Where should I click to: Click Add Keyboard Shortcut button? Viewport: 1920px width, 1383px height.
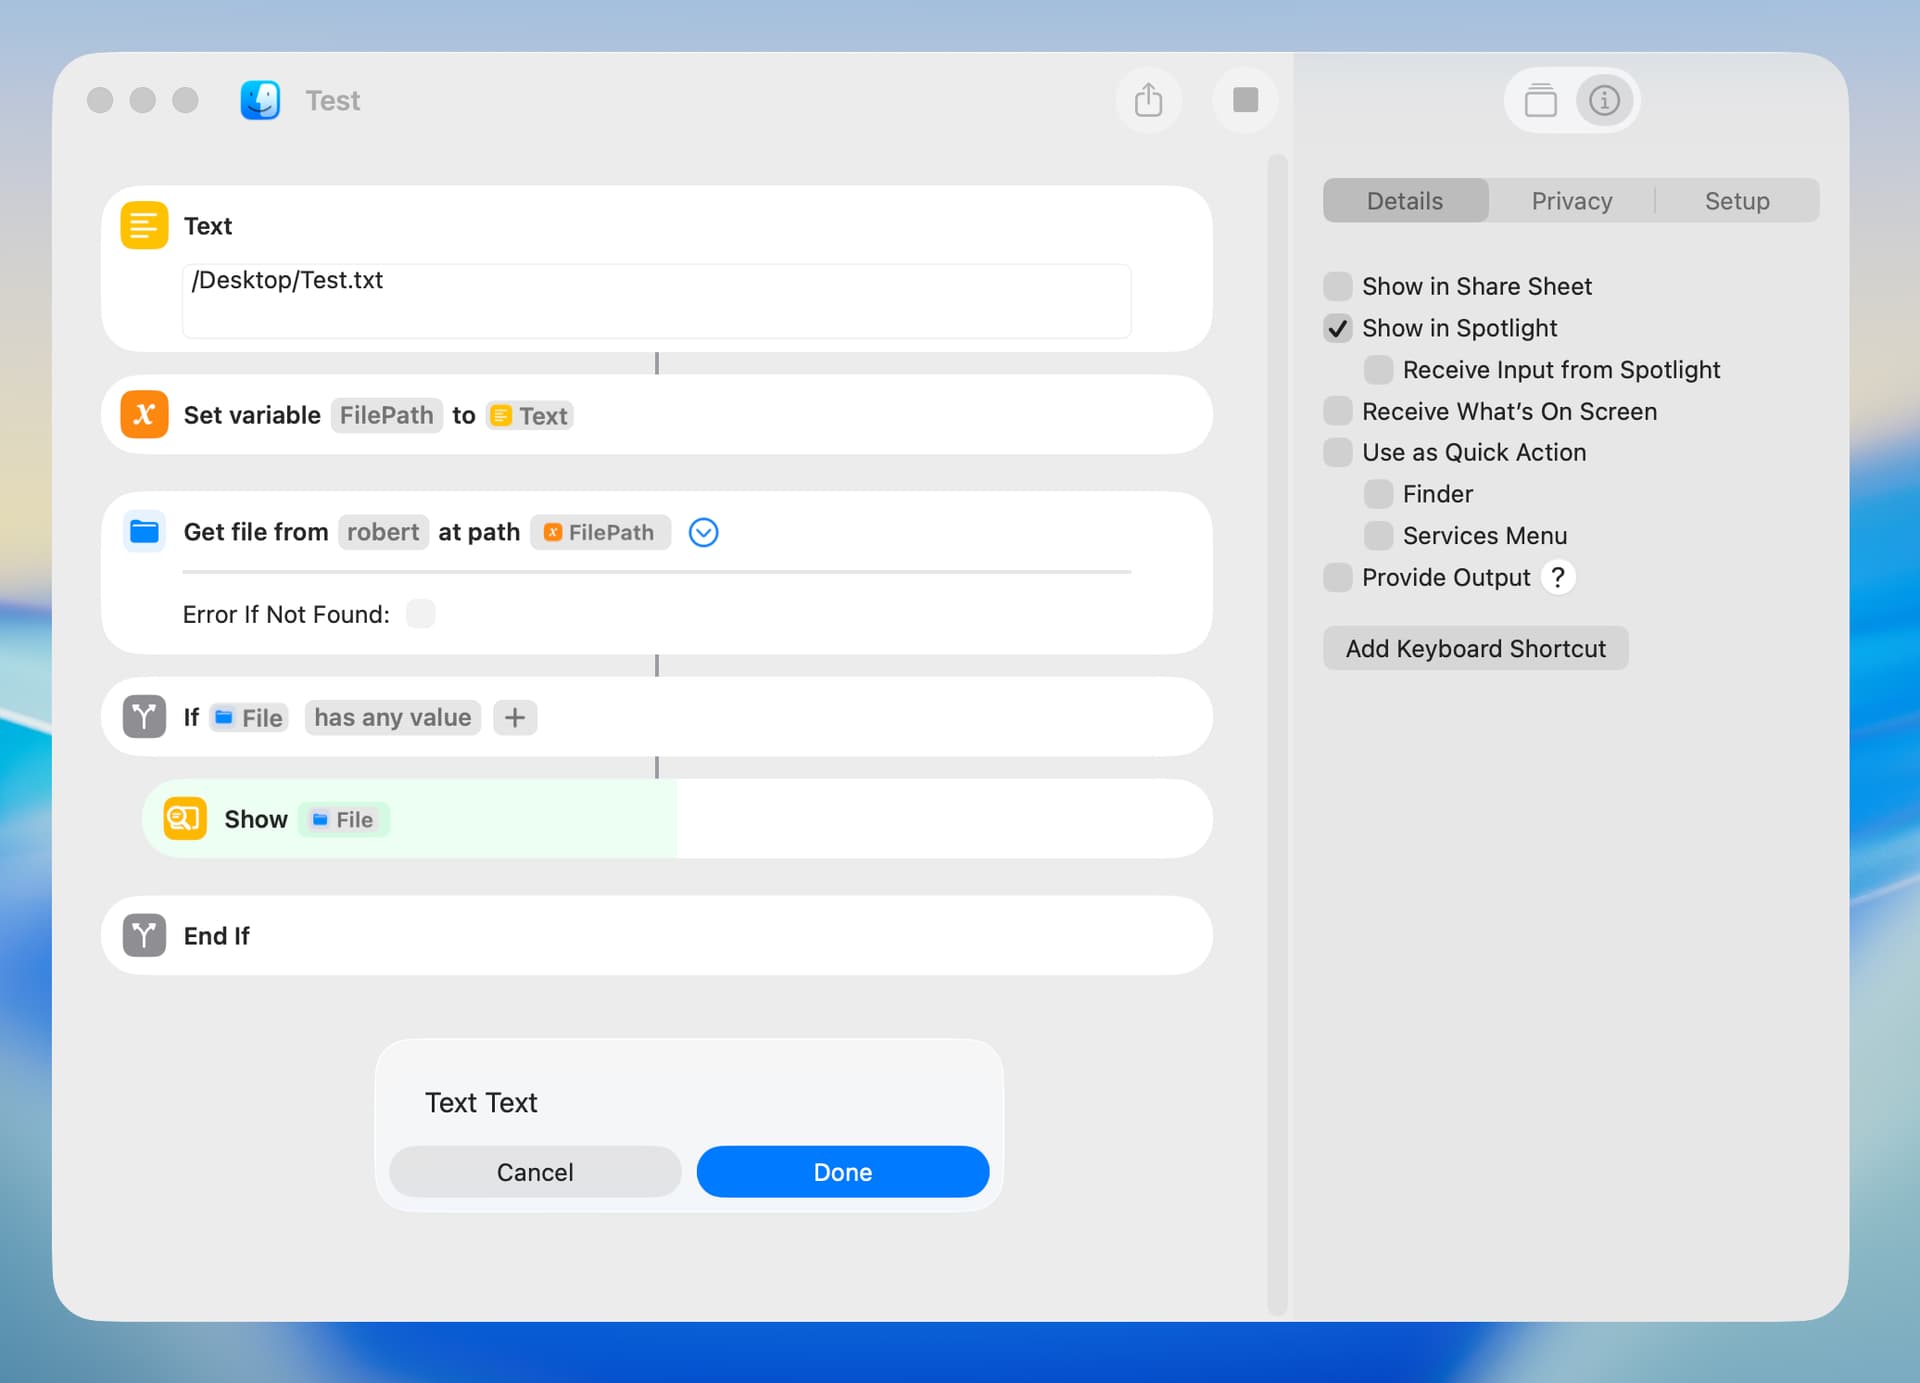click(x=1475, y=649)
